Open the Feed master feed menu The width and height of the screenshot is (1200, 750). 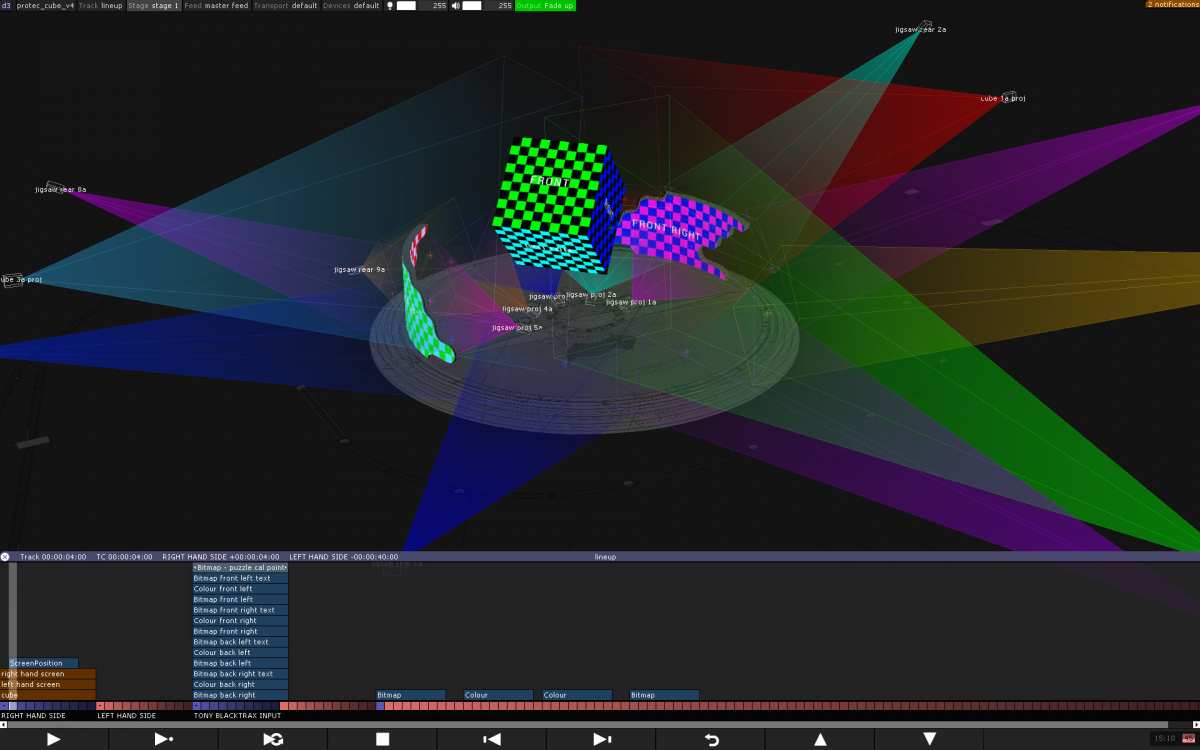(x=216, y=5)
